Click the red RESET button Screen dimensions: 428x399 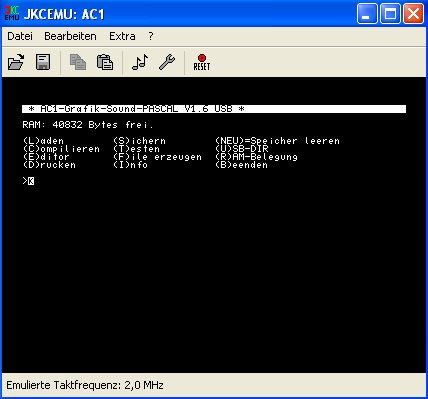coord(202,62)
